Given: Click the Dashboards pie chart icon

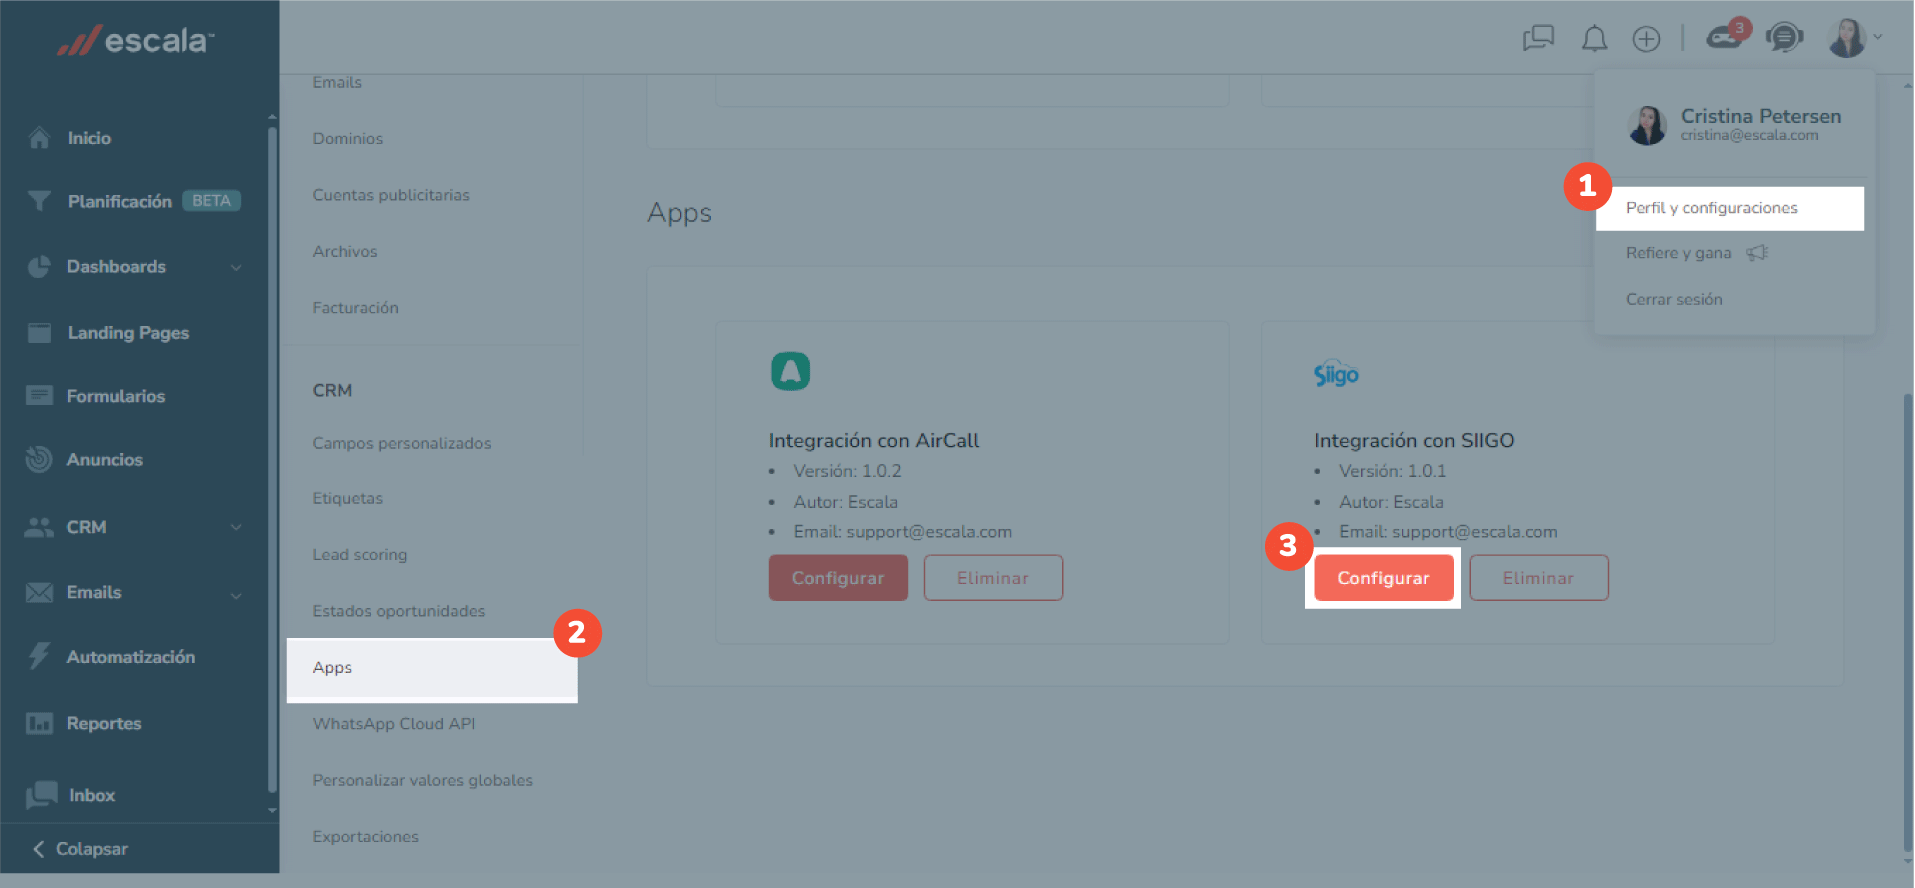Looking at the screenshot, I should (39, 267).
